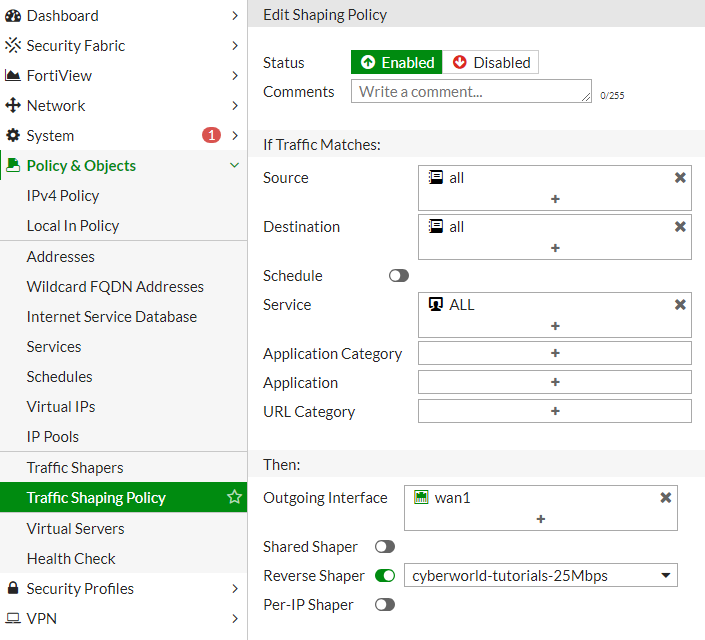Click the Network arrows icon

click(13, 106)
